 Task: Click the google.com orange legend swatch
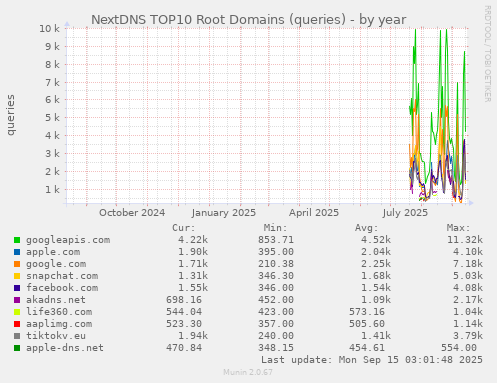click(x=17, y=264)
